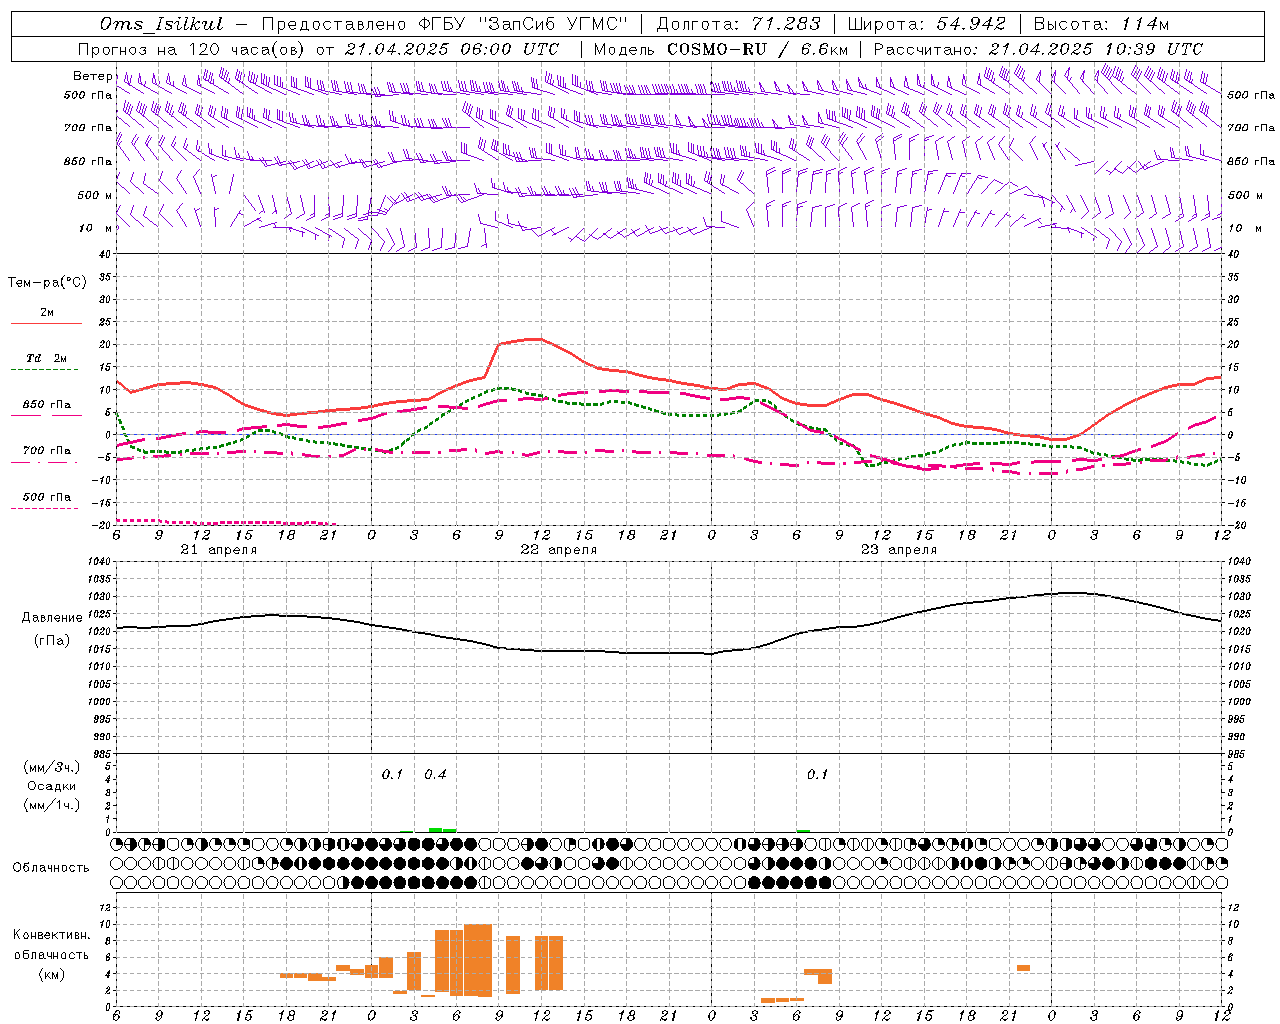
Task: Click the Прогноз на 120 часа(ов) text
Action: (x=192, y=49)
